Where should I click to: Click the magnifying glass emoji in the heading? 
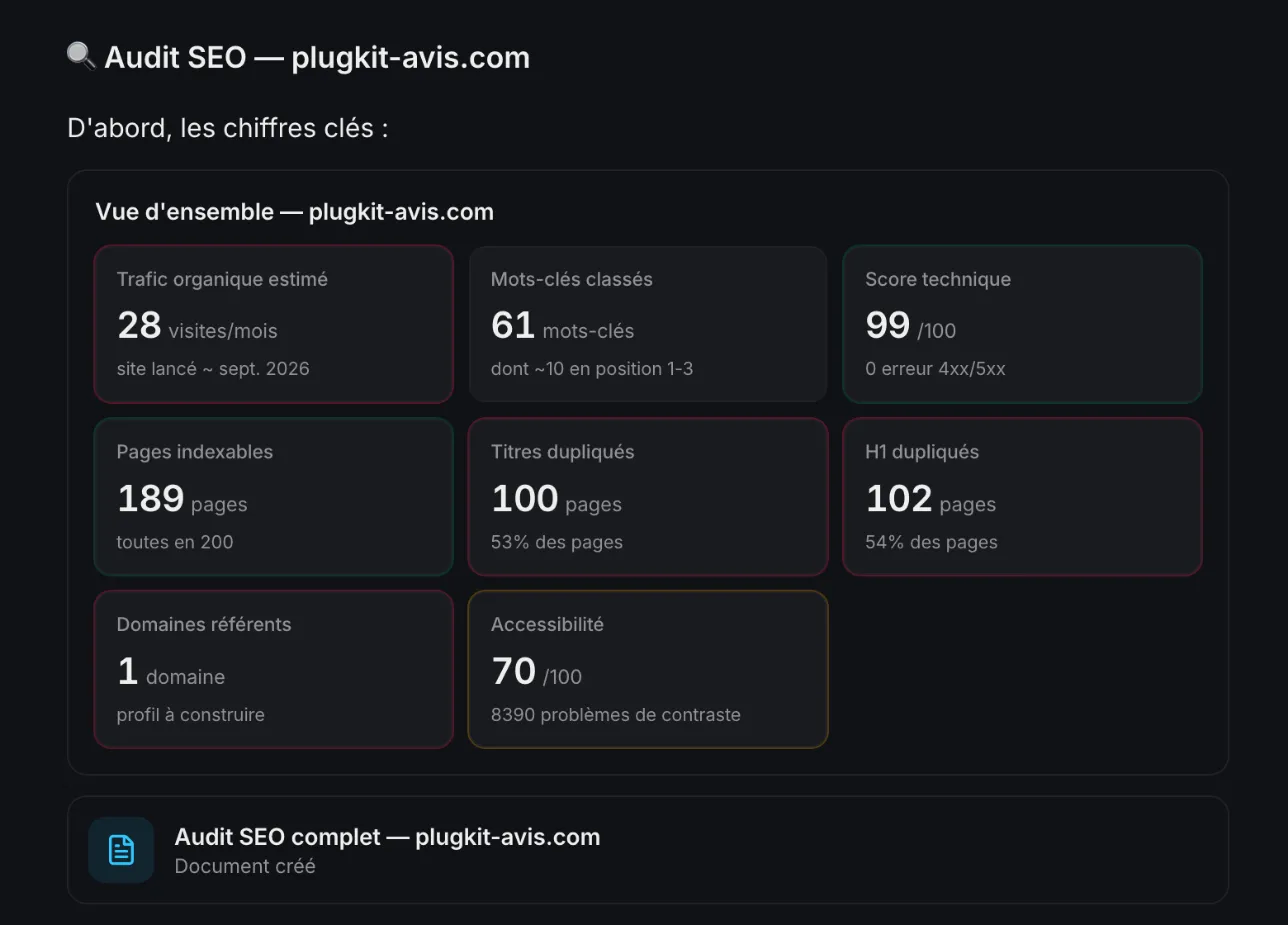81,56
